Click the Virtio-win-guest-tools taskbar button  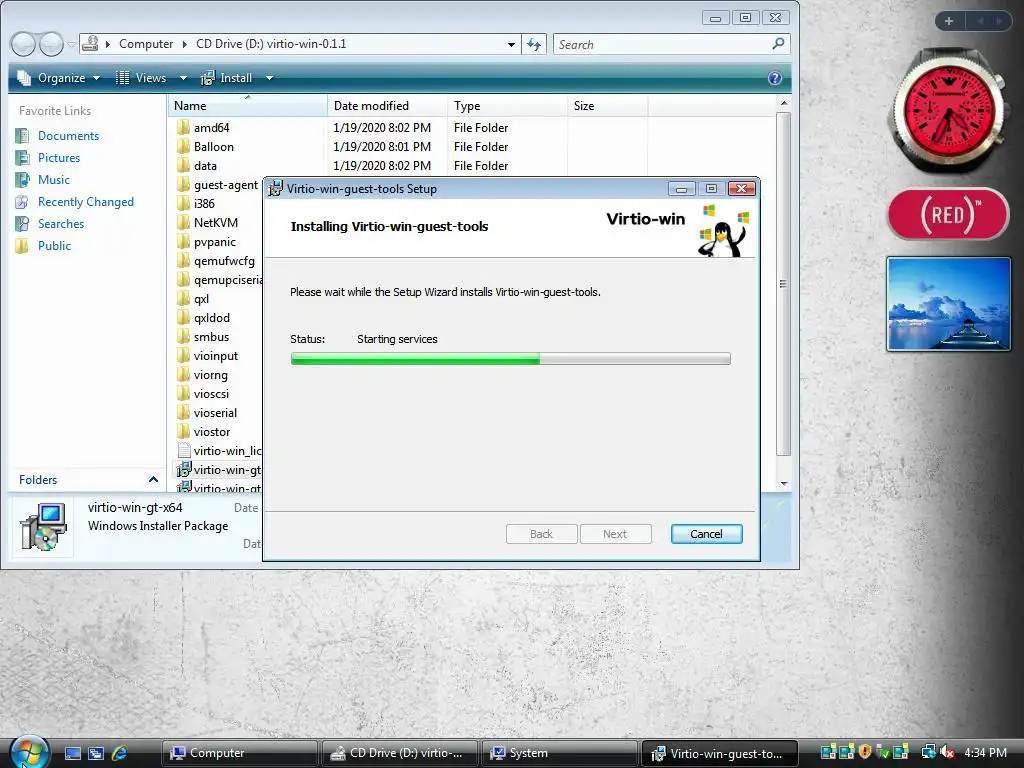tap(720, 753)
